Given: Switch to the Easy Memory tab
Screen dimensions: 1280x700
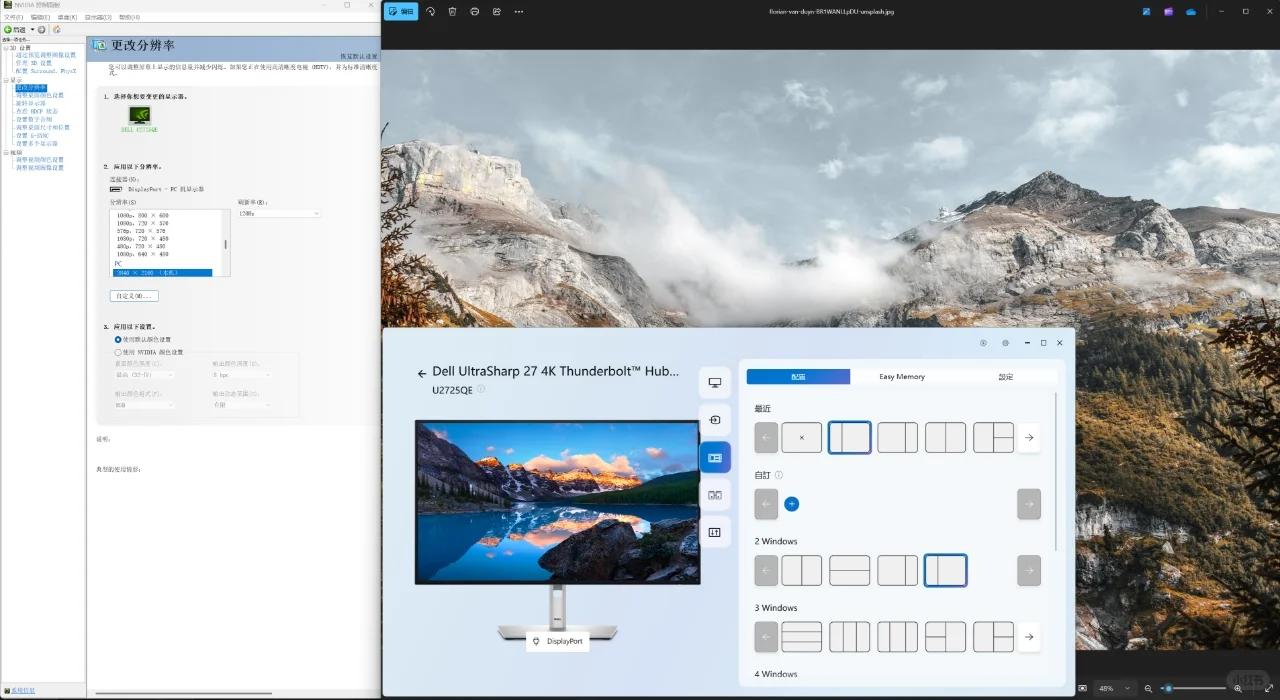Looking at the screenshot, I should [901, 377].
